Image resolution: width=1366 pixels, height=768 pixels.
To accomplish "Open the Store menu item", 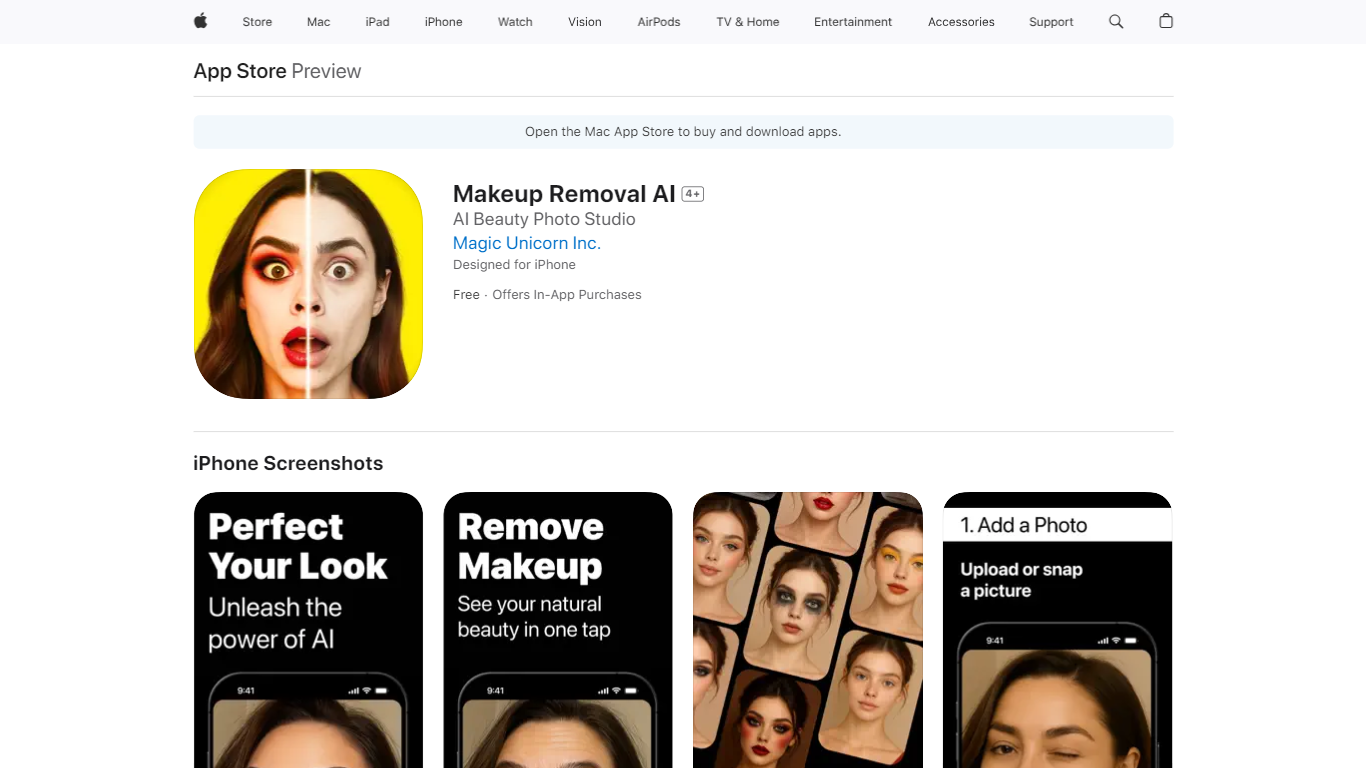I will (x=257, y=22).
